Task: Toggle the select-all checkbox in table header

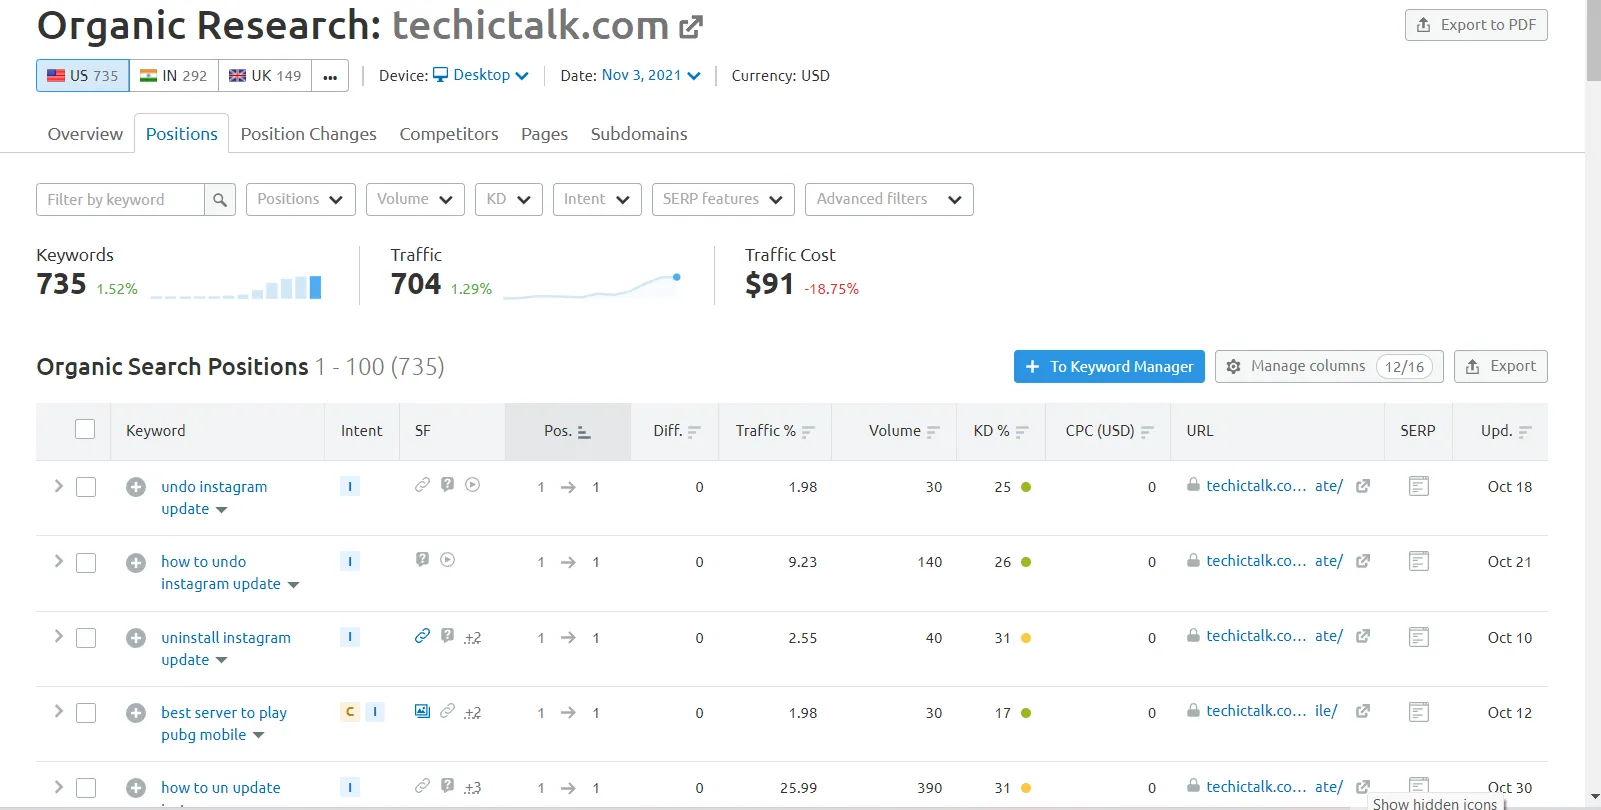Action: click(85, 429)
